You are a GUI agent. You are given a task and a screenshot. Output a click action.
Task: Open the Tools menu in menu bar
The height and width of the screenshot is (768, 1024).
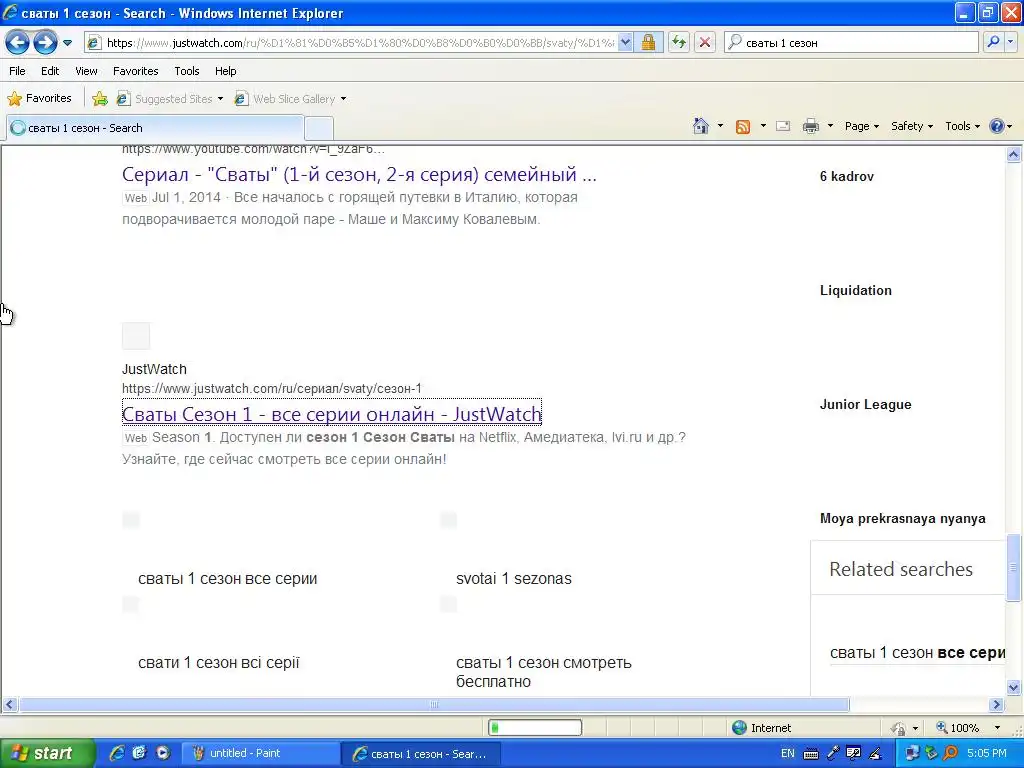187,71
